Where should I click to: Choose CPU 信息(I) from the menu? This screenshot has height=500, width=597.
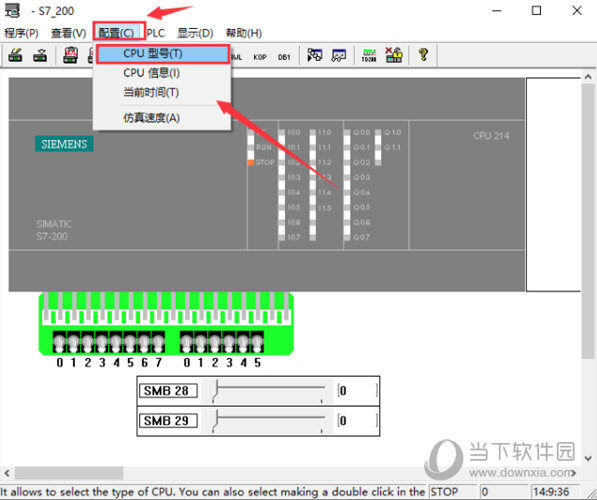(x=162, y=73)
